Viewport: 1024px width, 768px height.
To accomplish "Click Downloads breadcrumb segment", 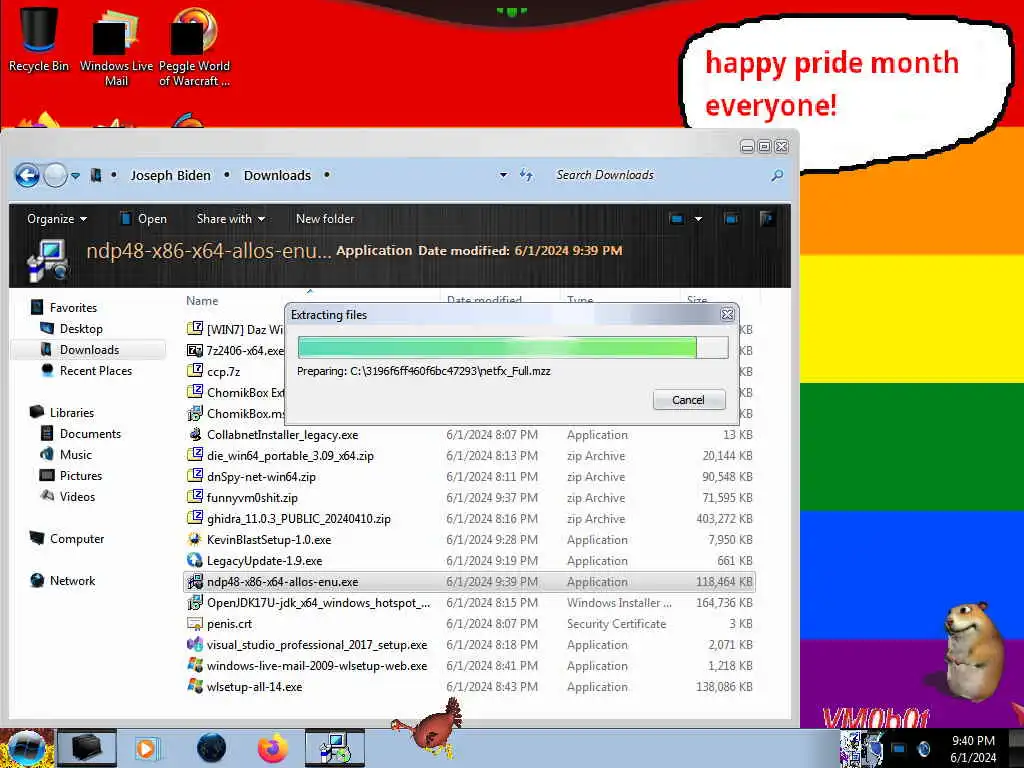I will [277, 175].
